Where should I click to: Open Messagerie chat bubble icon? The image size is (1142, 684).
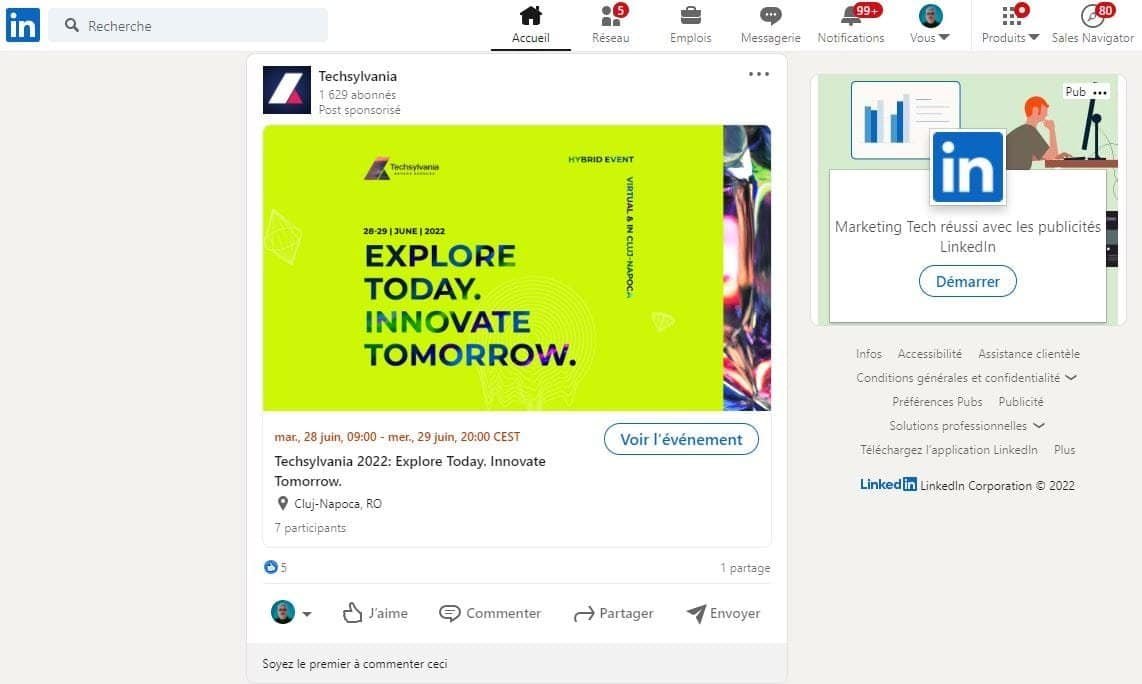pyautogui.click(x=771, y=15)
